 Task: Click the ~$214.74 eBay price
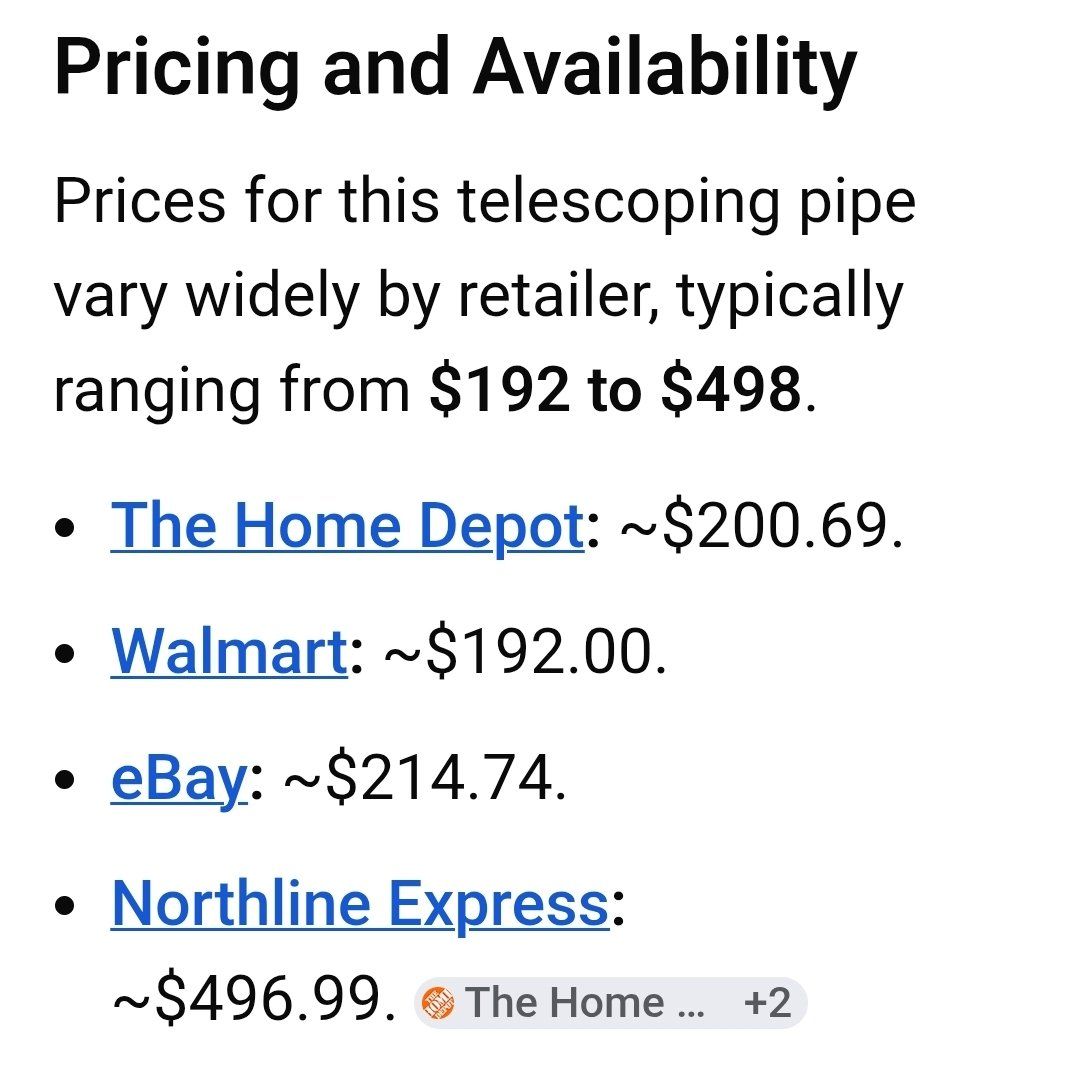425,779
